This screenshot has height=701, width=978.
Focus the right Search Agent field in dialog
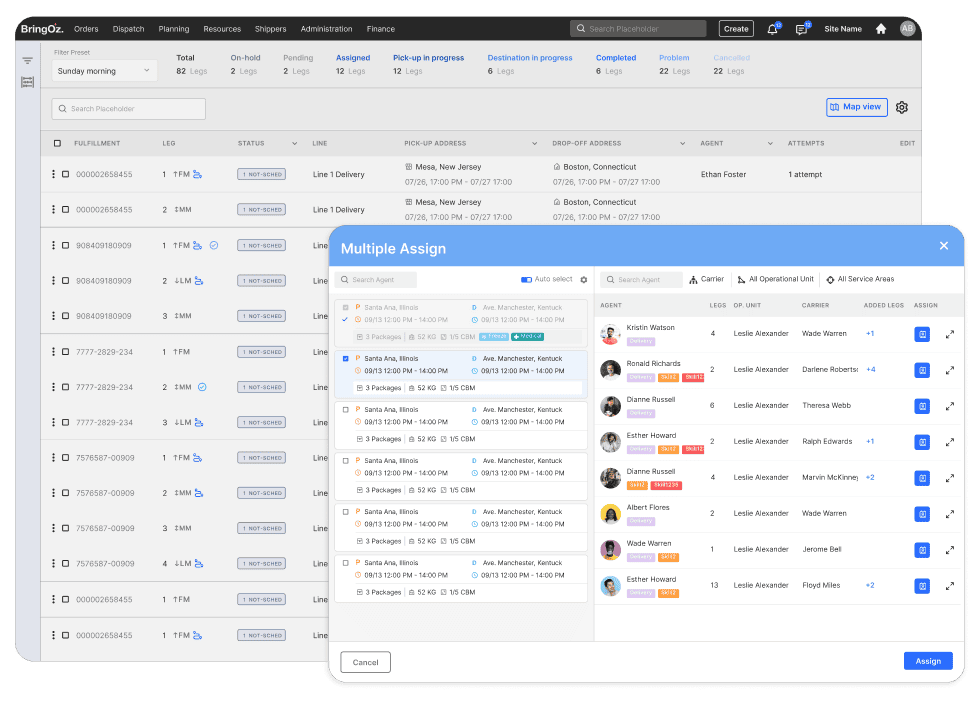(x=641, y=279)
